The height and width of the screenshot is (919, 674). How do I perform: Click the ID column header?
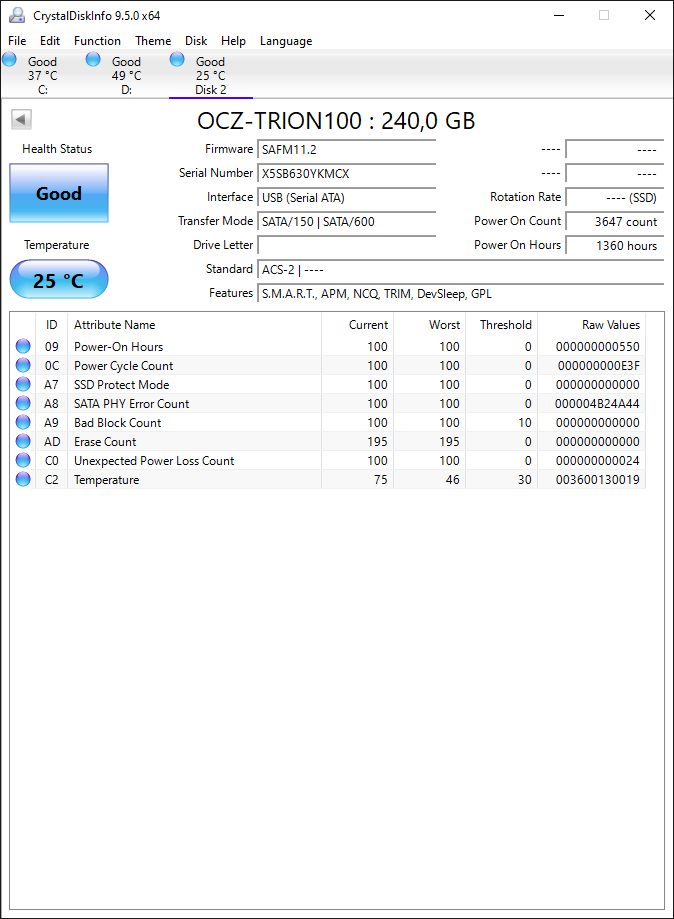52,325
